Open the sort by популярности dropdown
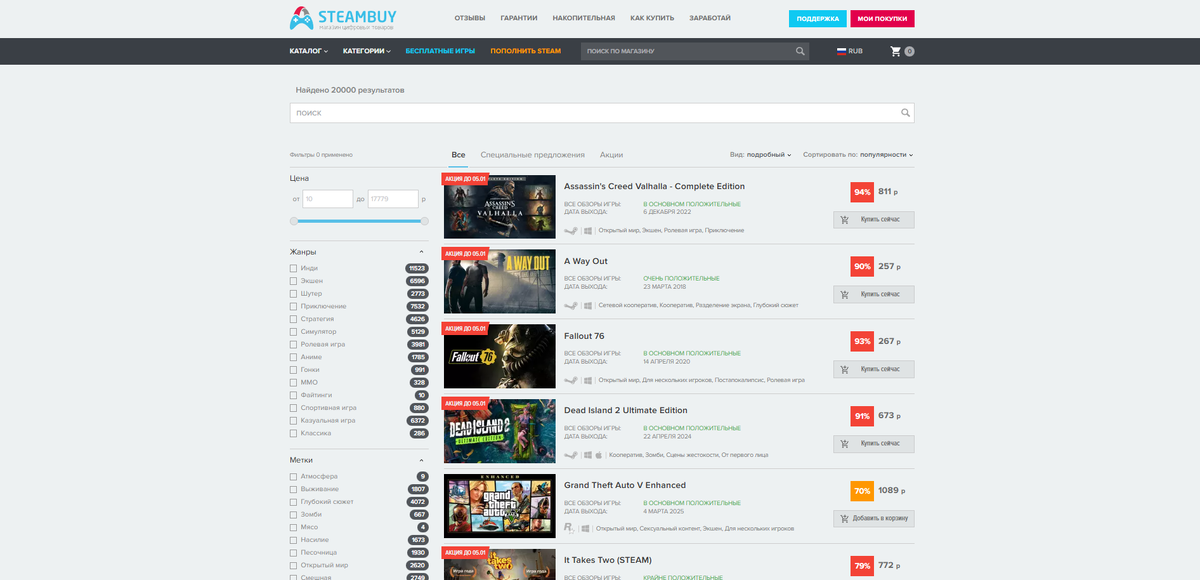Image resolution: width=1200 pixels, height=580 pixels. pyautogui.click(x=858, y=155)
